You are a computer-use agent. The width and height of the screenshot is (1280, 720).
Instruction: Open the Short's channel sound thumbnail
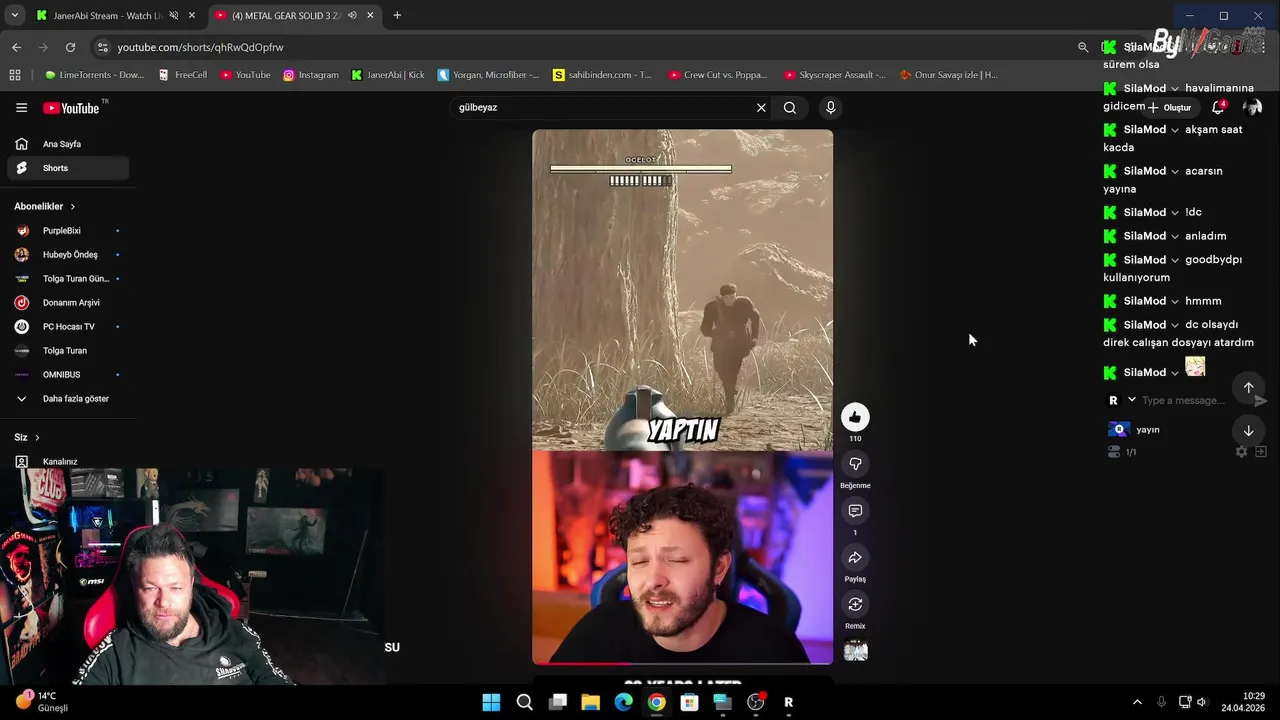855,651
